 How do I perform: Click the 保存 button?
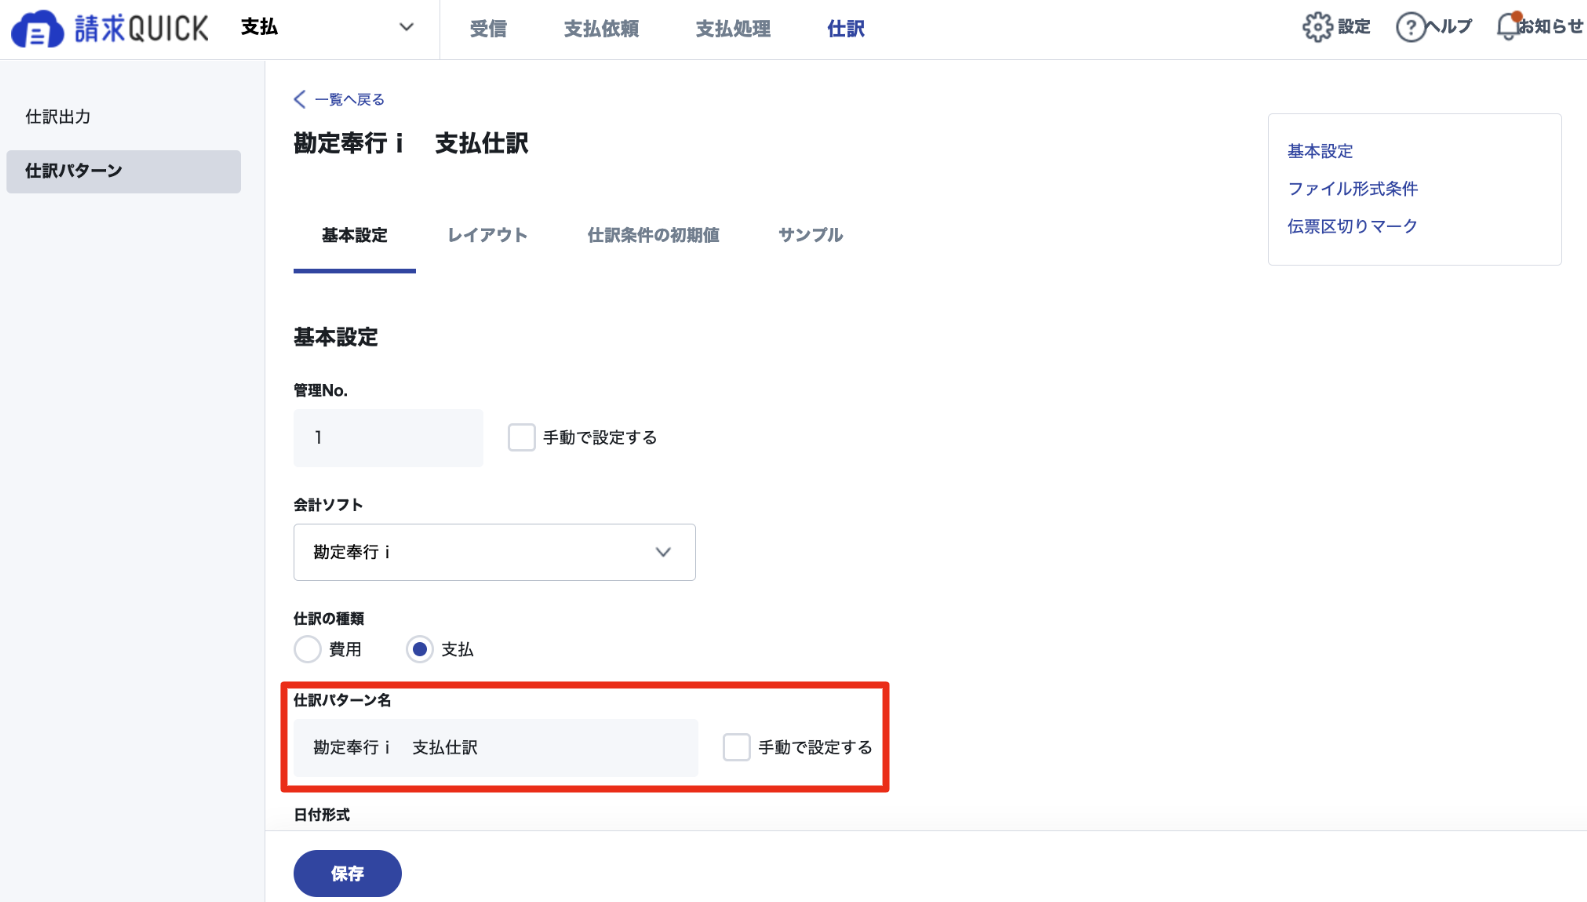[347, 873]
